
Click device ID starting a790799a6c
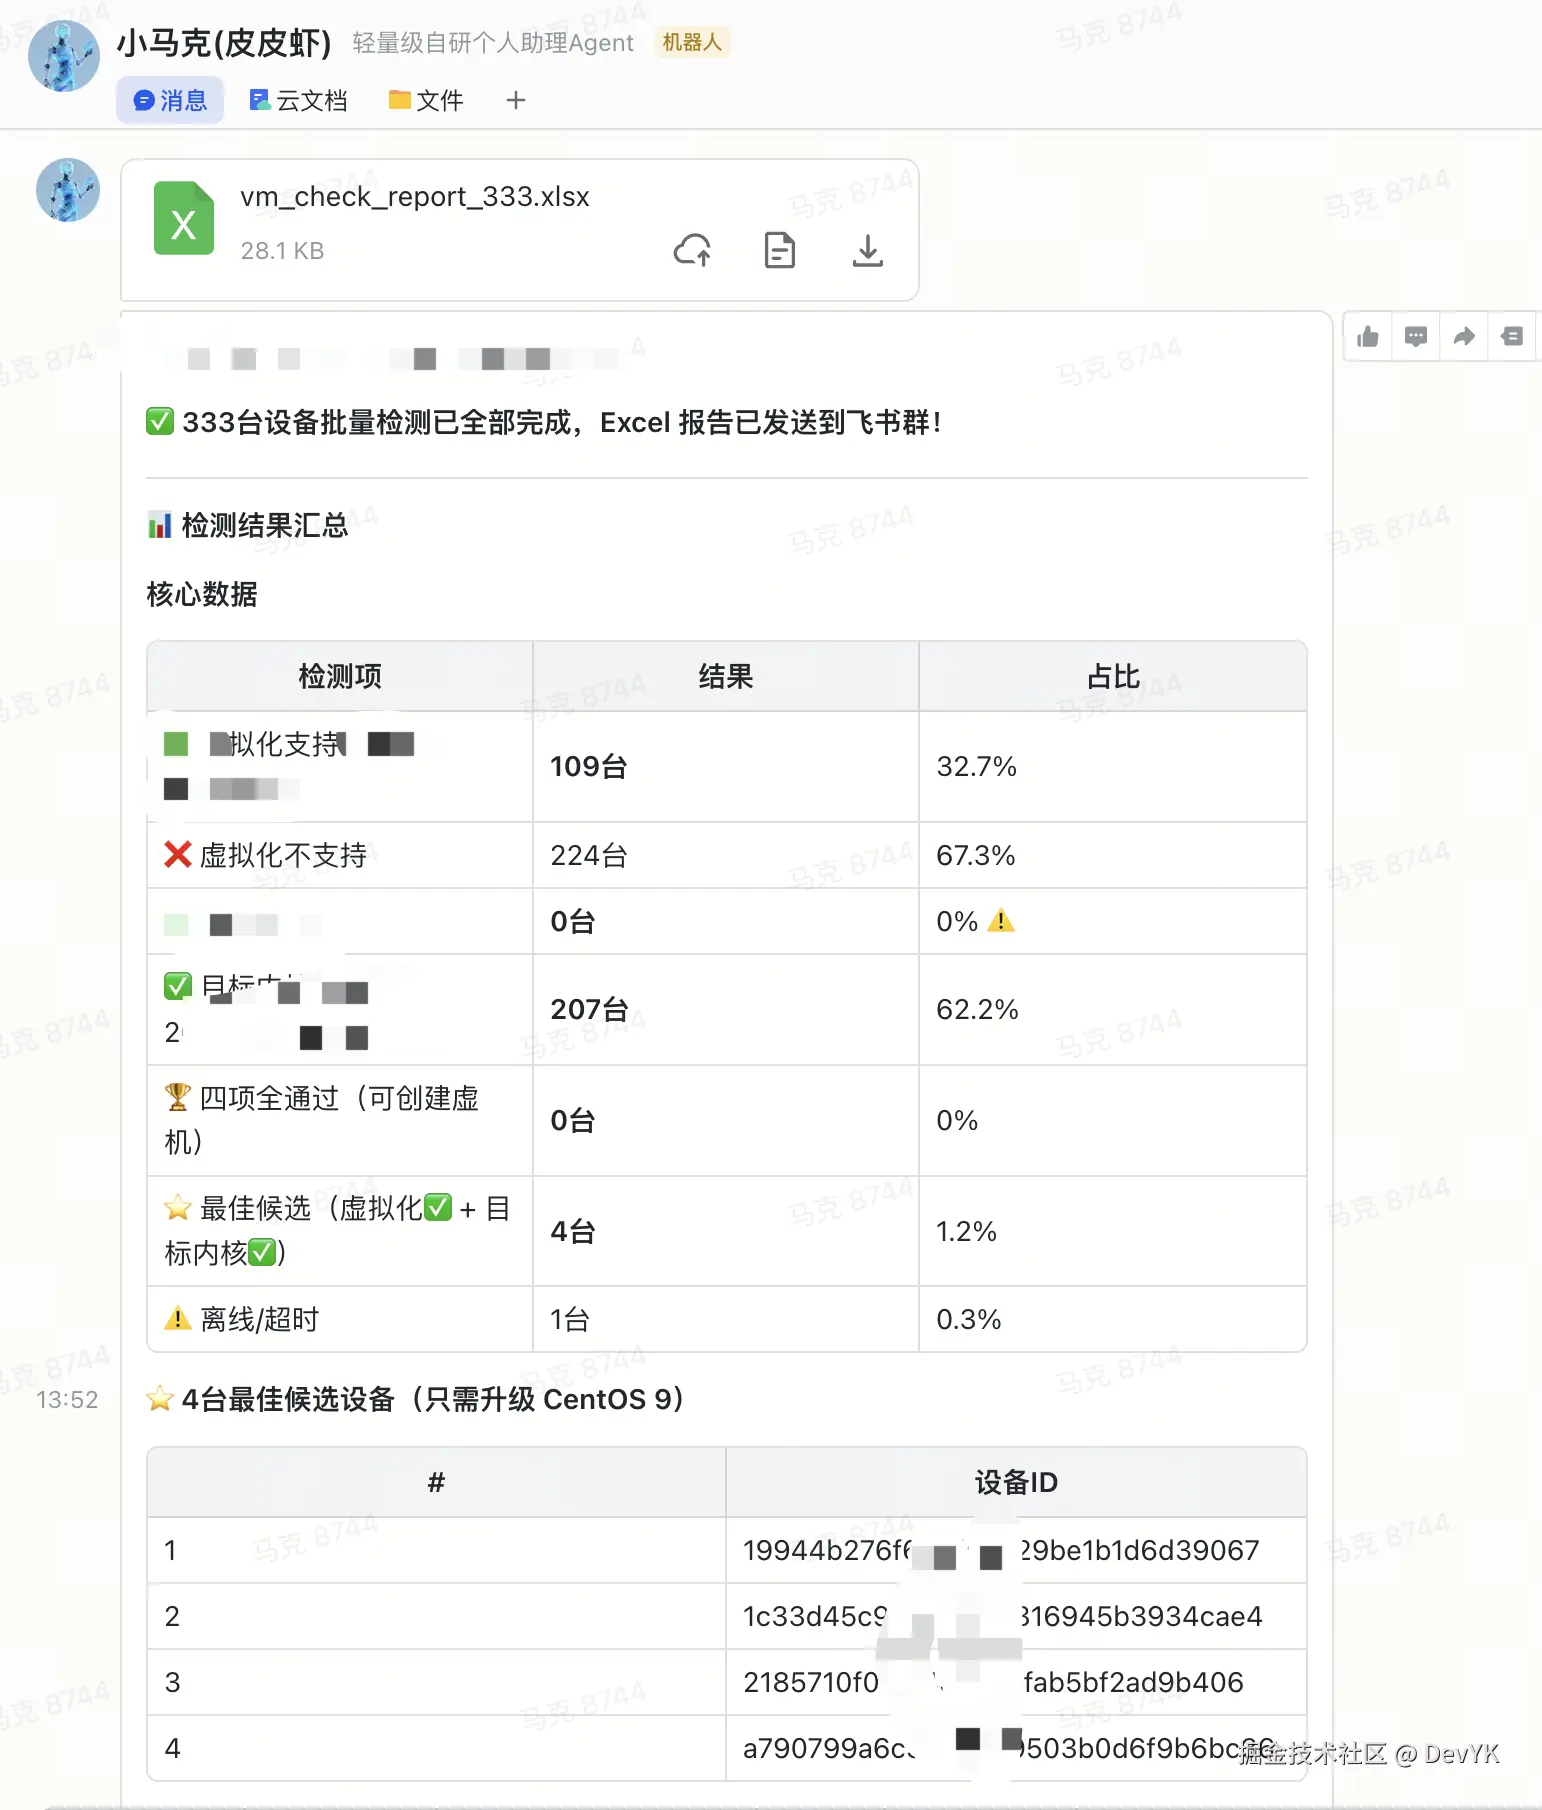[x=1009, y=1748]
